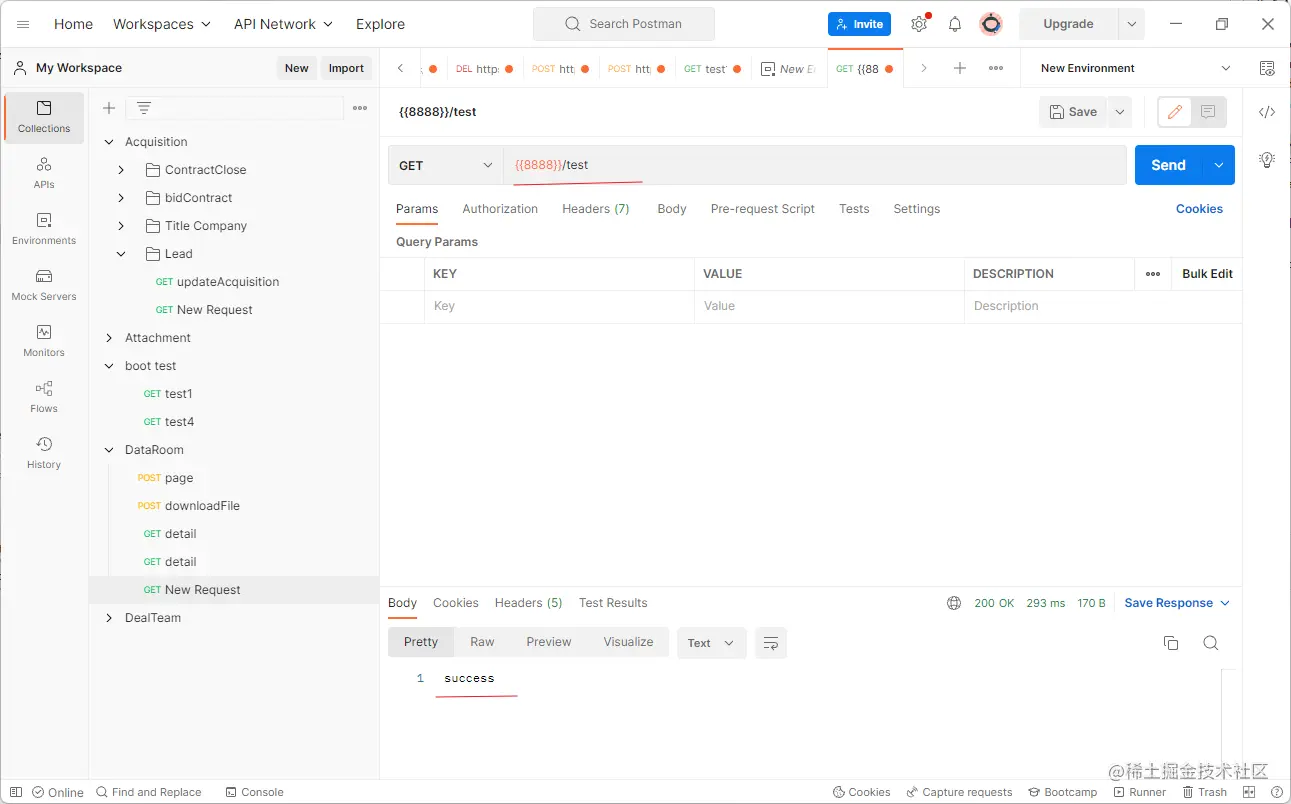Copy the response body

coord(1171,643)
